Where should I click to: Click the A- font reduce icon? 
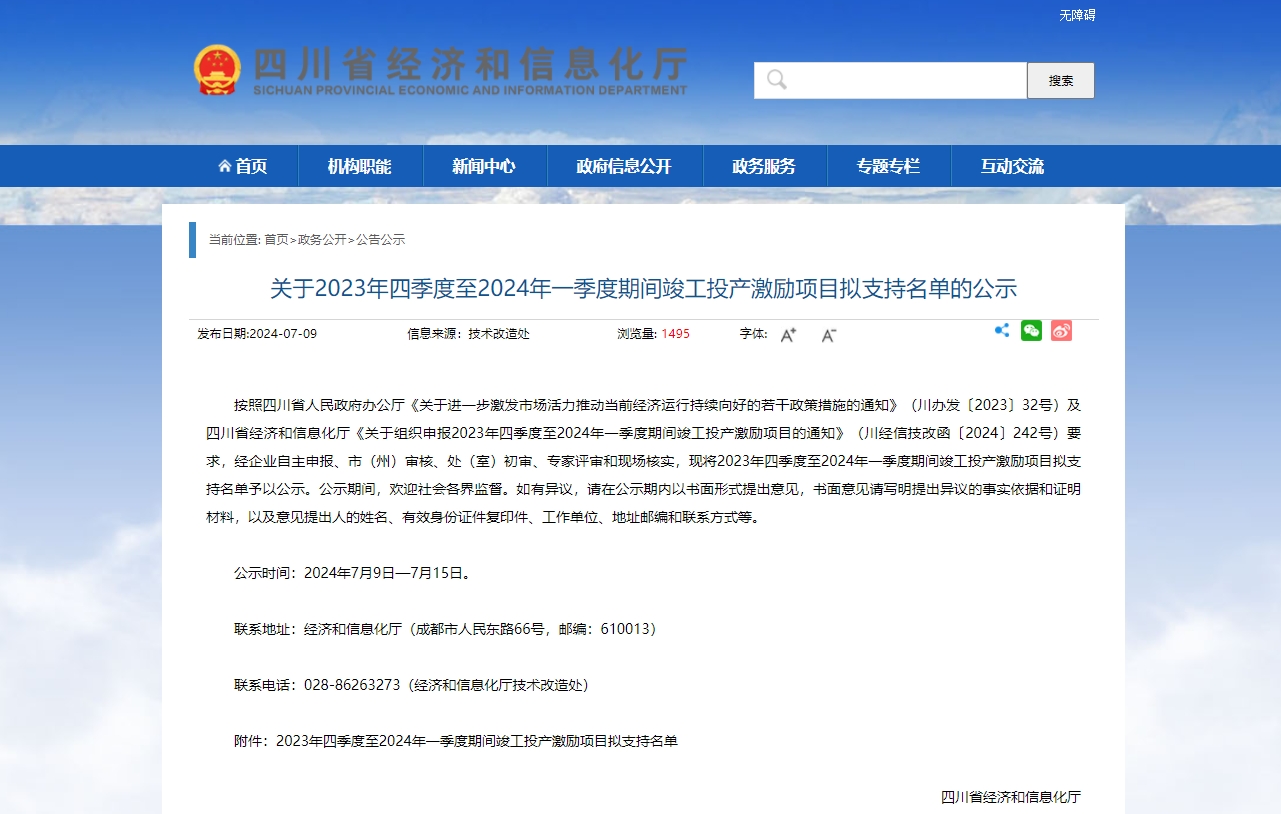(x=828, y=336)
